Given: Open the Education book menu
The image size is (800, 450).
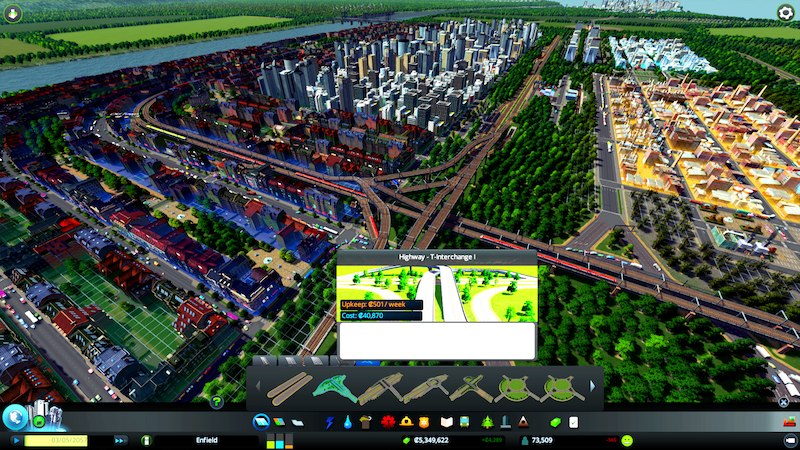Looking at the screenshot, I should (x=447, y=422).
